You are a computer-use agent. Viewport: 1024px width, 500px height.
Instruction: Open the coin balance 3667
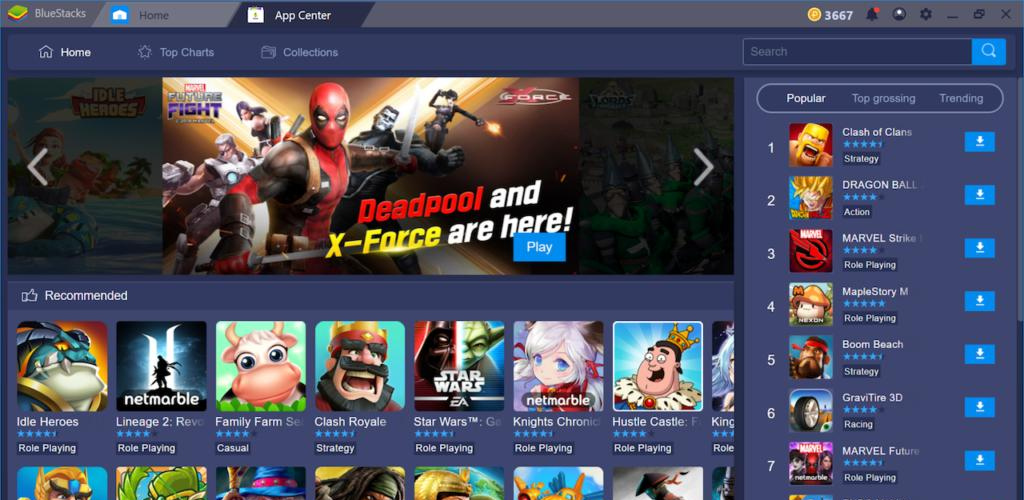click(830, 15)
